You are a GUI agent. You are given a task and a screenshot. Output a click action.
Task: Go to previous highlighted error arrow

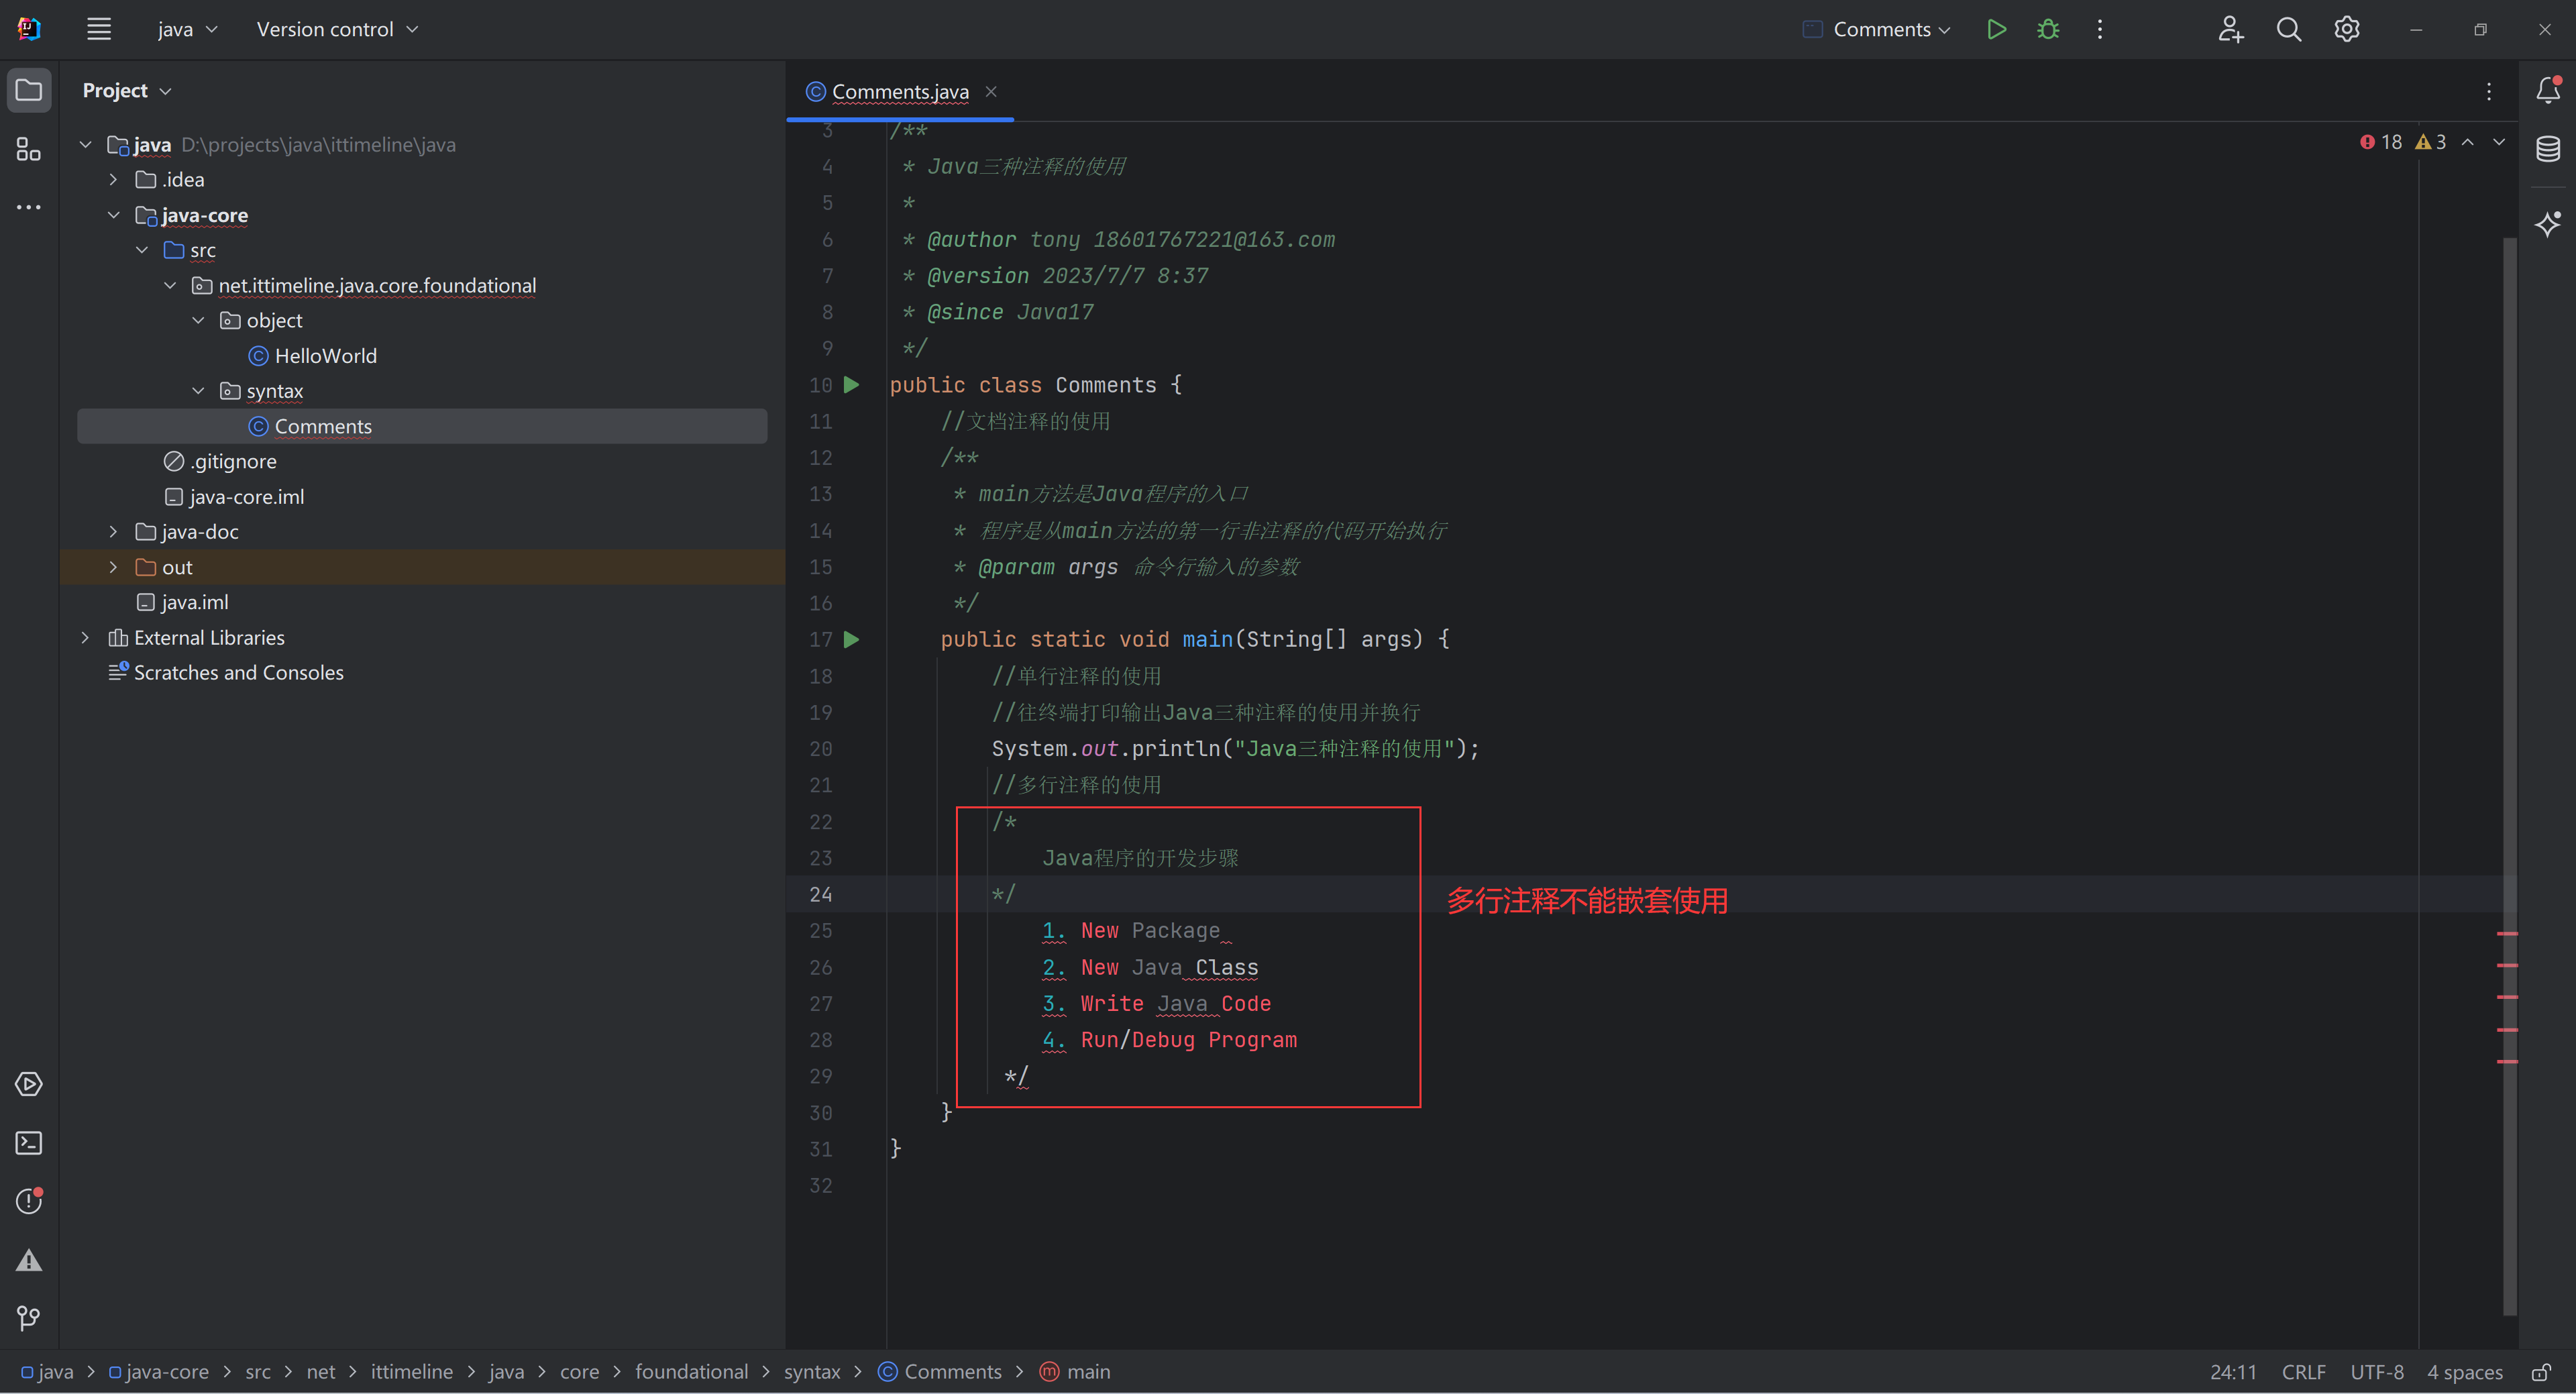[2467, 142]
